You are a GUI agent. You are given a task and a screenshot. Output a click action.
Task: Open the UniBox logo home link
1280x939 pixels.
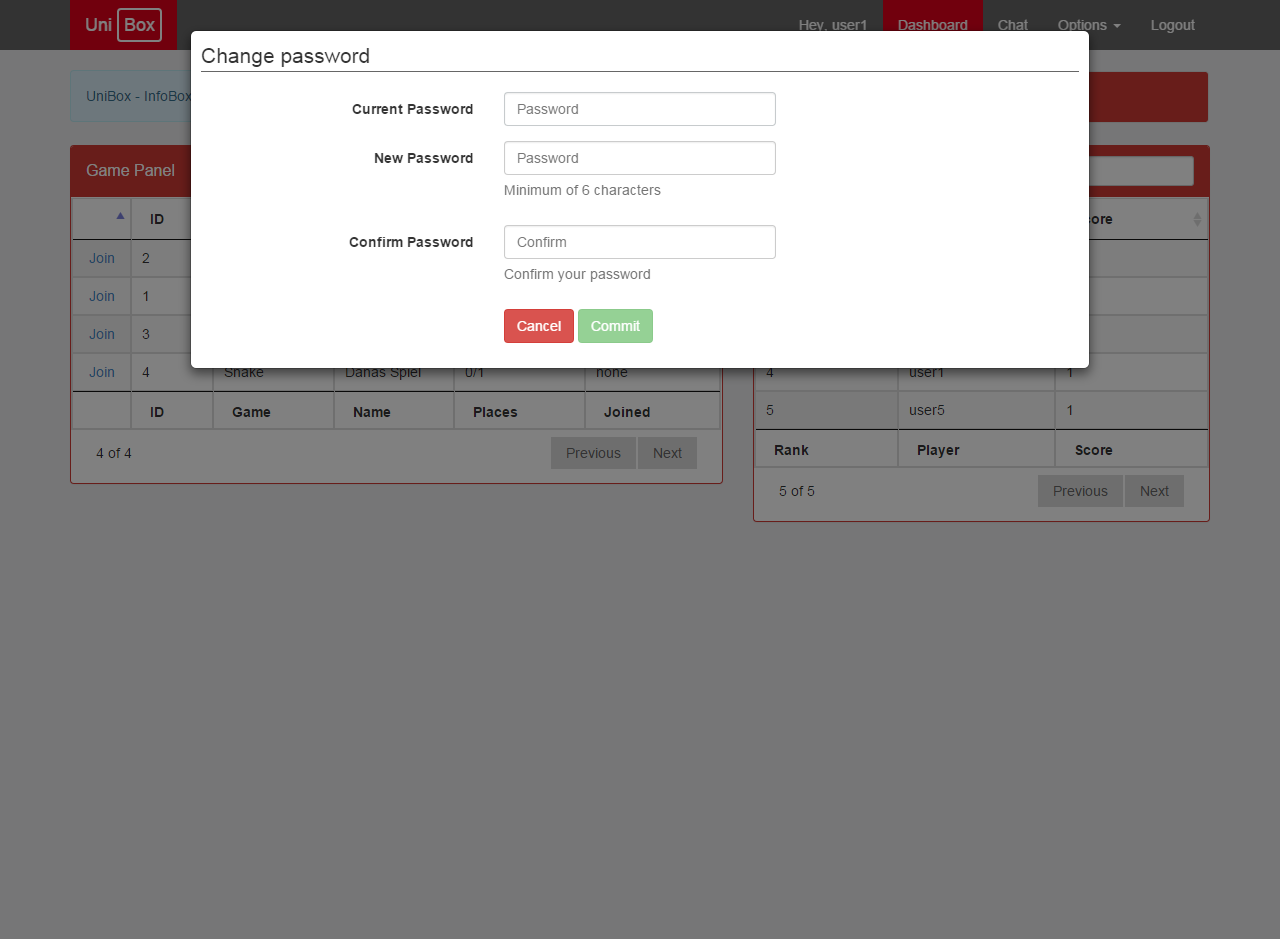123,25
